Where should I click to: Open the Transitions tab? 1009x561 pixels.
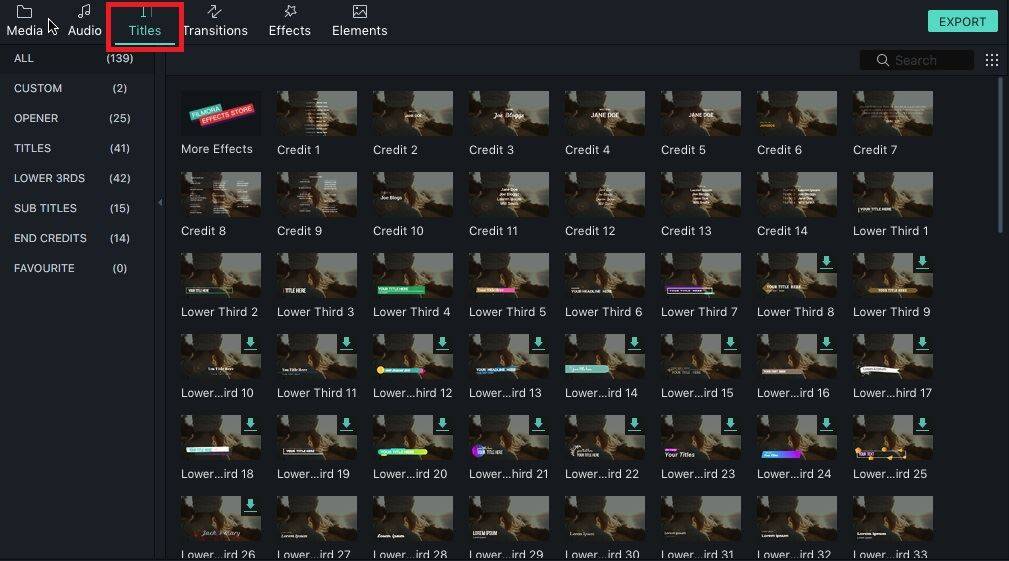[215, 21]
